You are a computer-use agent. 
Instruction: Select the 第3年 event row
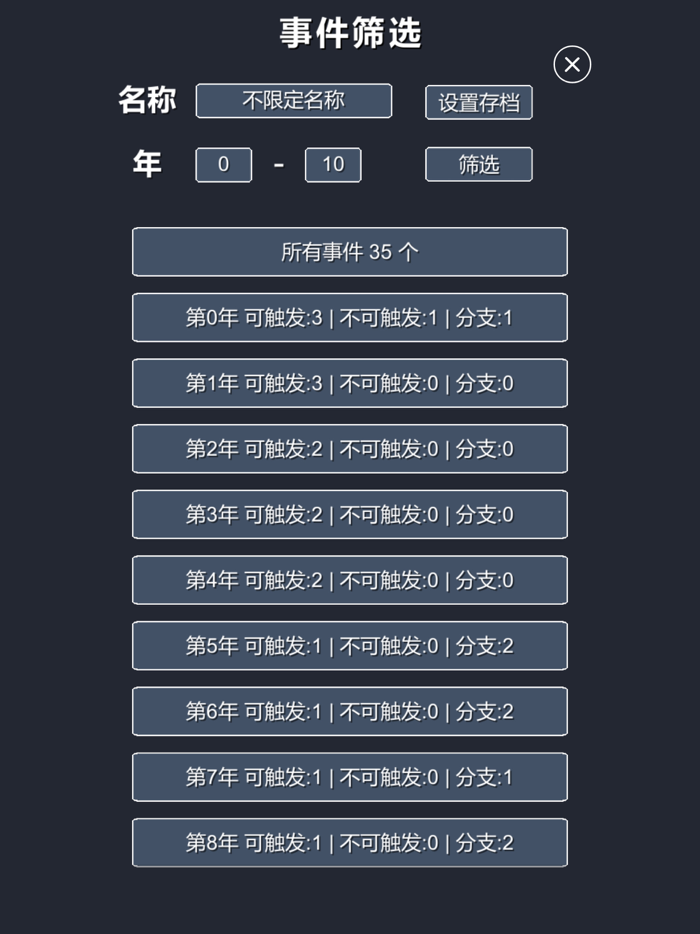coord(349,514)
